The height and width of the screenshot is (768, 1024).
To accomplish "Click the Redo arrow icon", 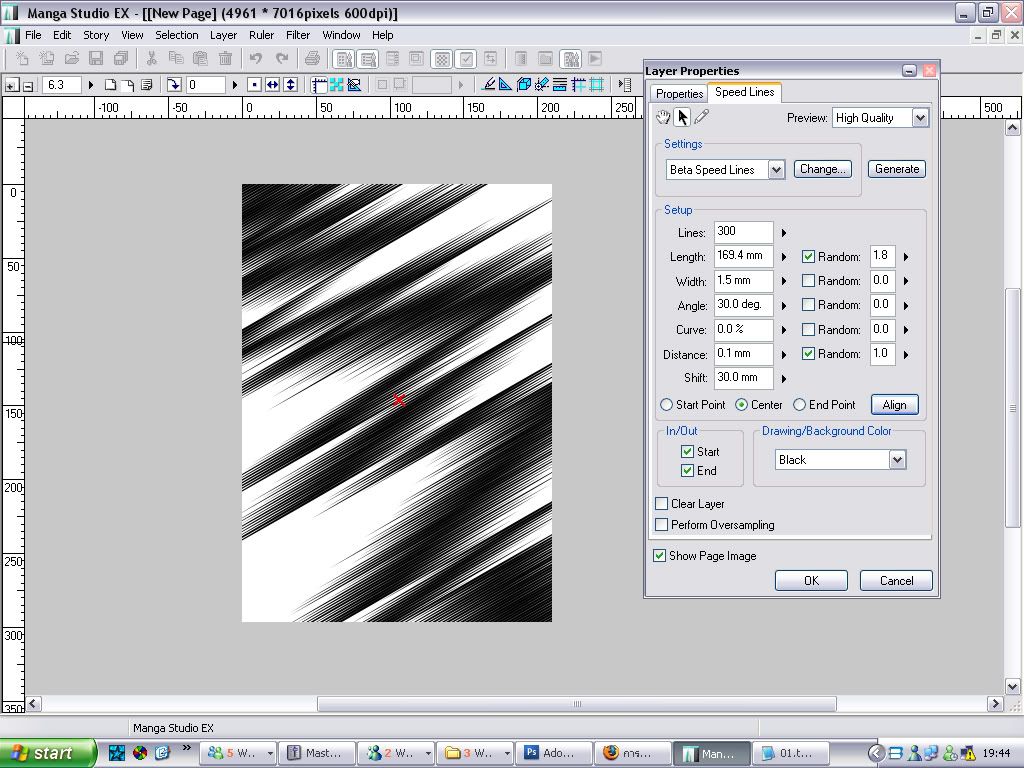I will 281,59.
